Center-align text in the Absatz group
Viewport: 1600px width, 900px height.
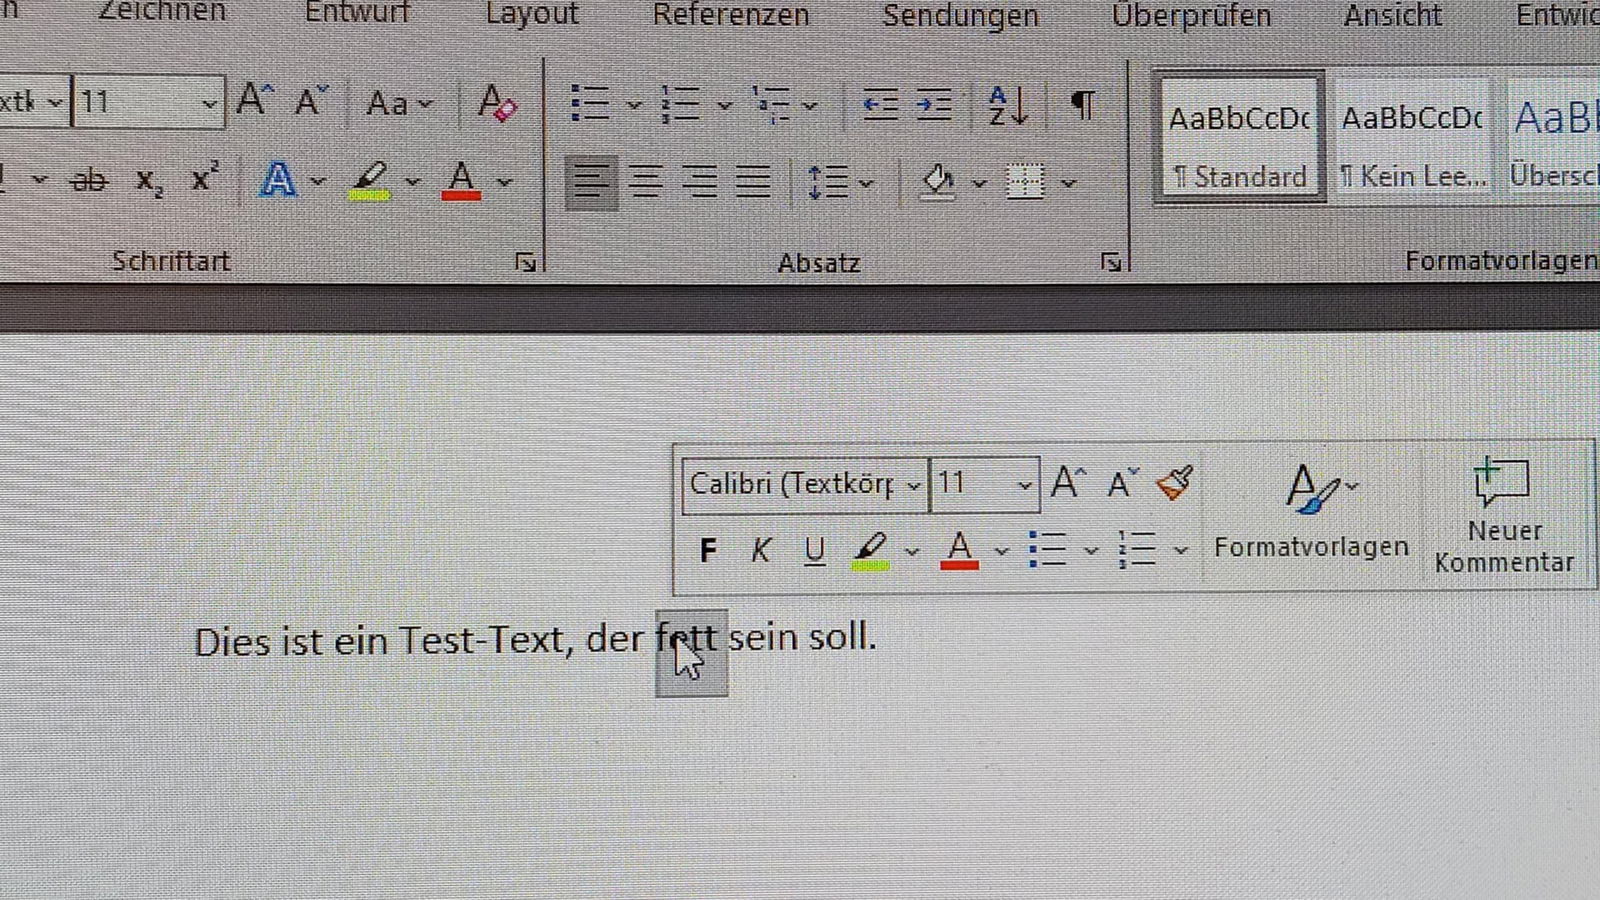(x=645, y=182)
